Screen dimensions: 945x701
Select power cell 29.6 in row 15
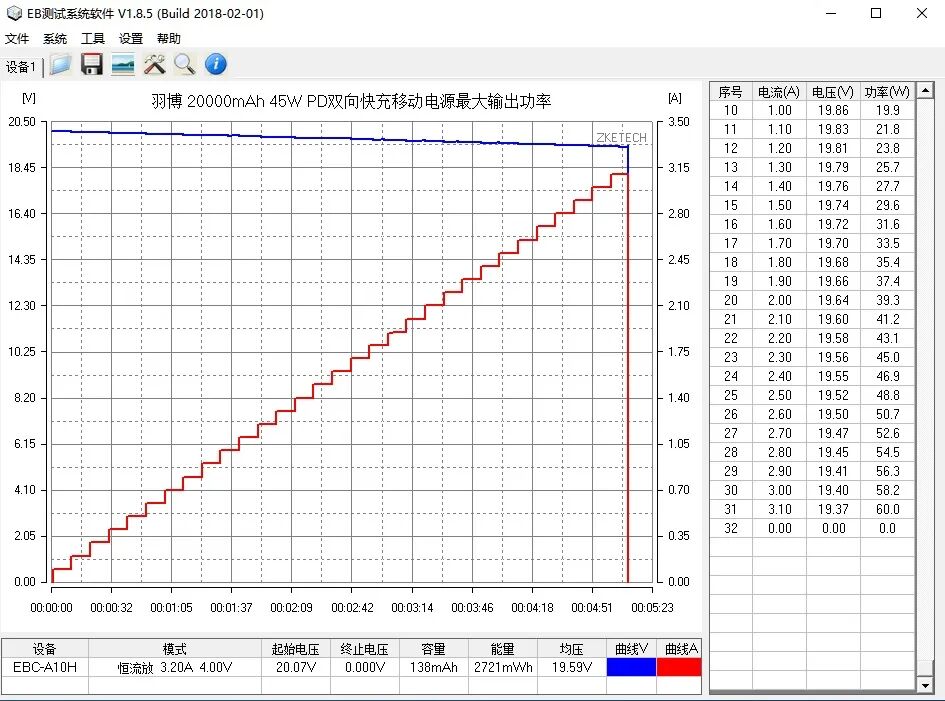887,205
